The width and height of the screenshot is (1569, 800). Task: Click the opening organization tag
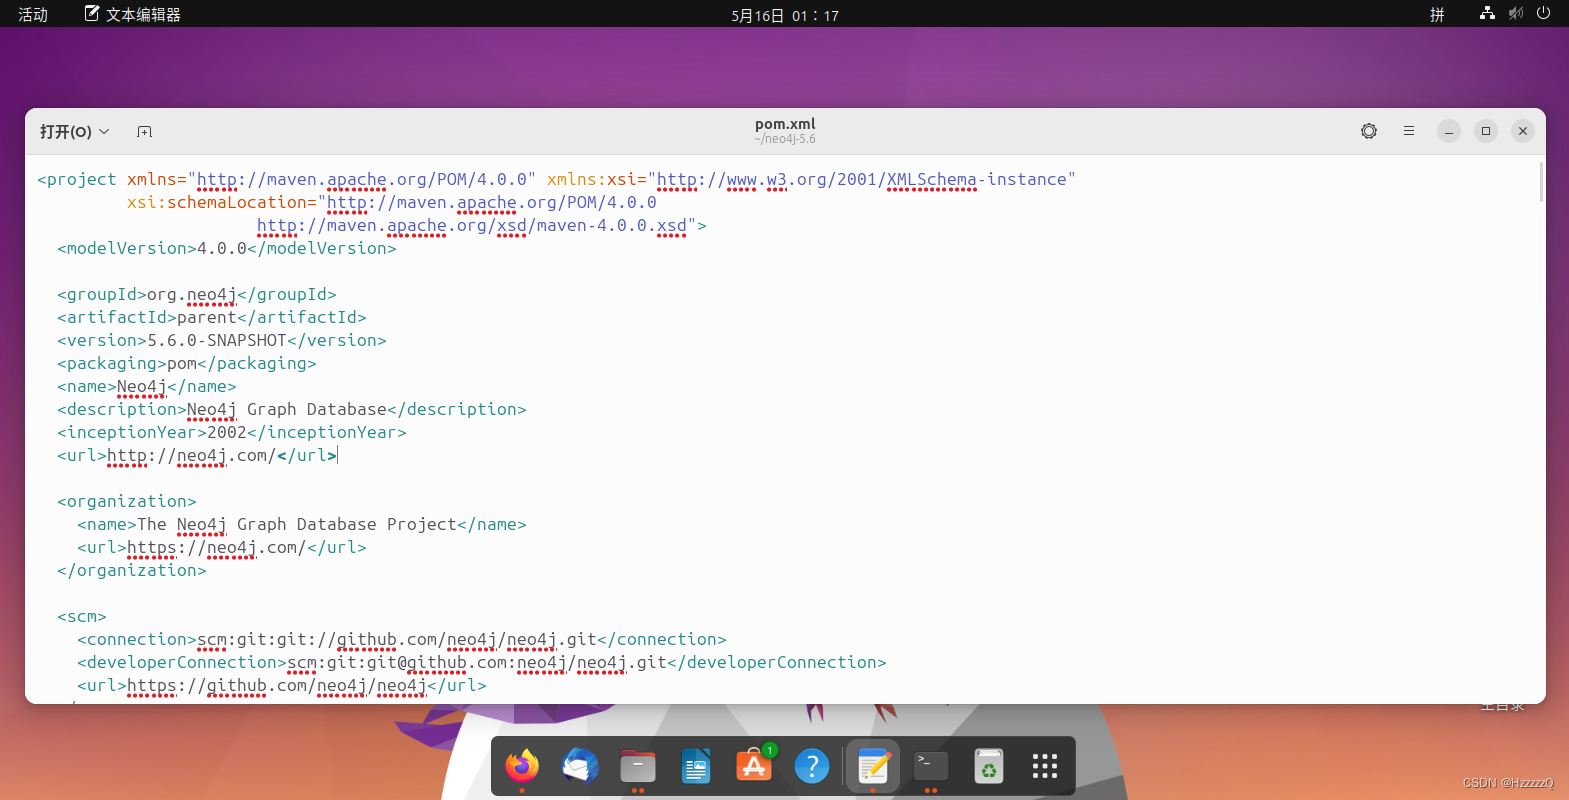tap(127, 501)
